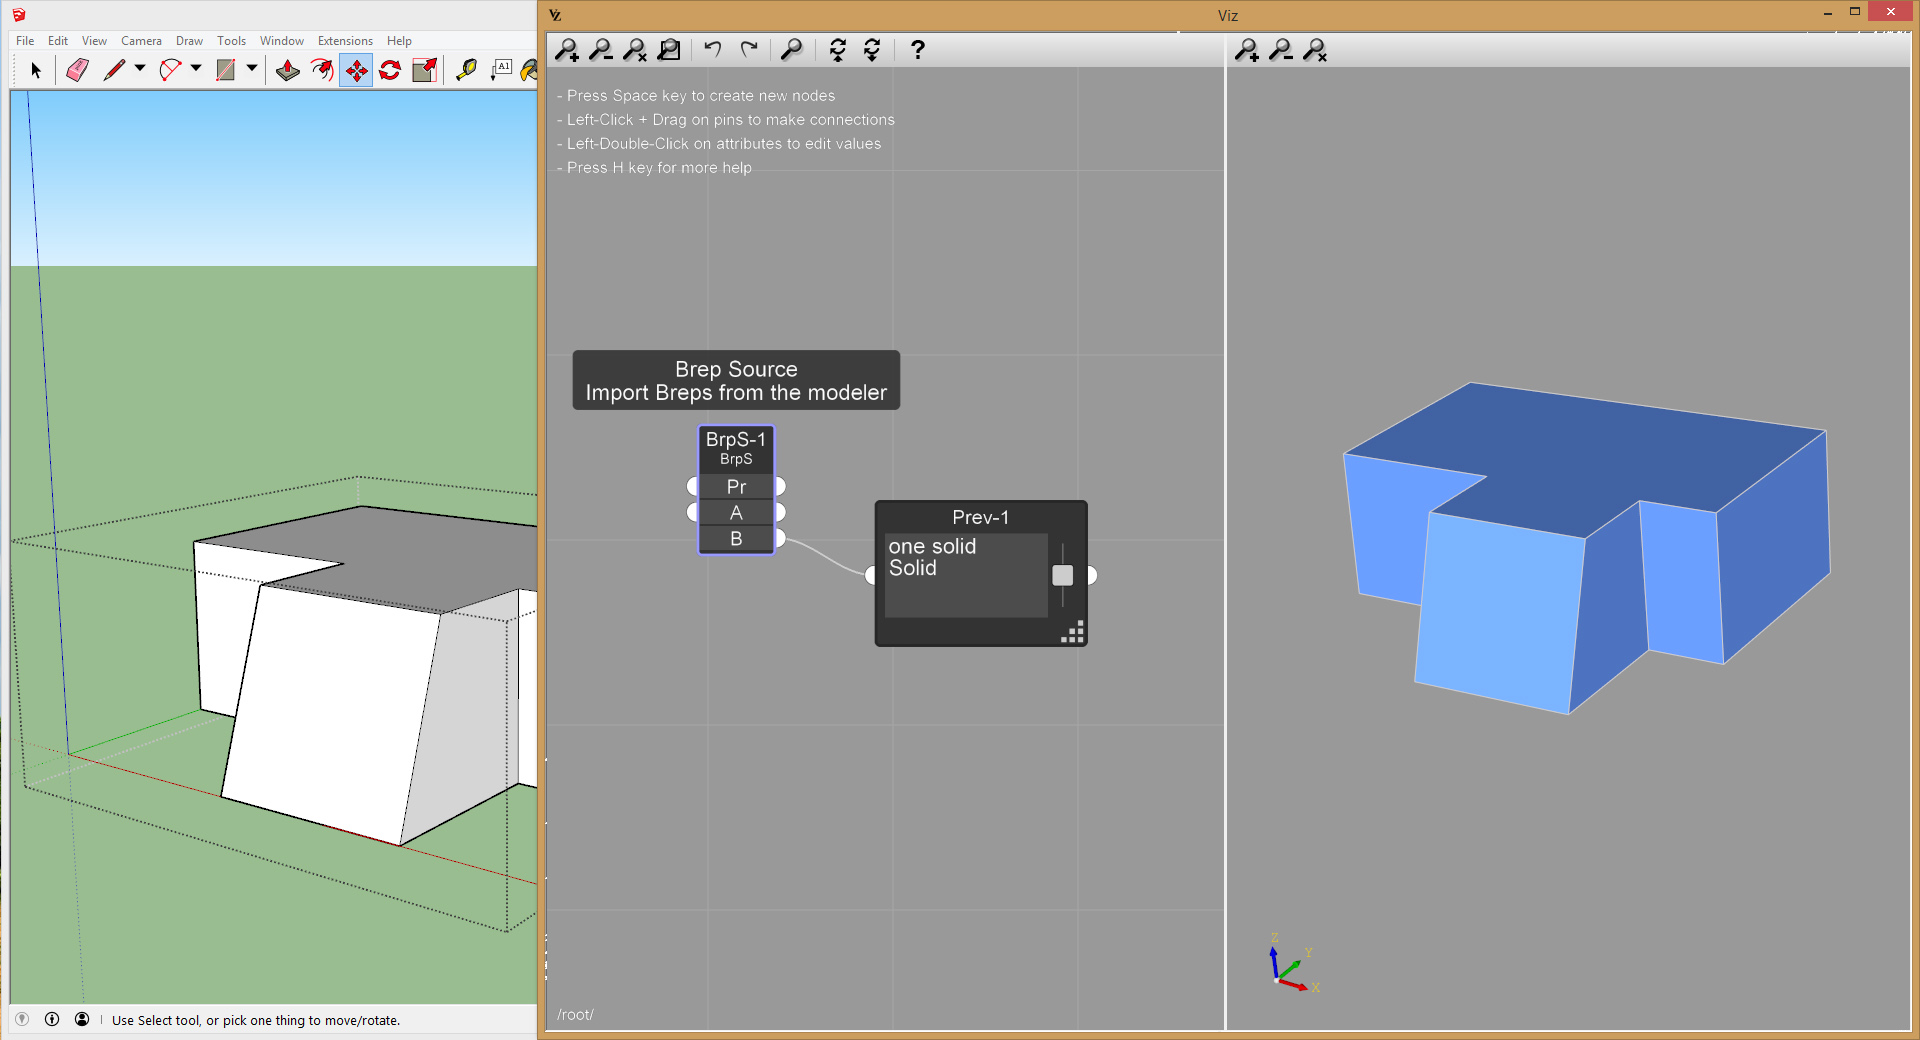Click the B attribute on BrpS-1 node
Viewport: 1920px width, 1040px height.
[736, 539]
